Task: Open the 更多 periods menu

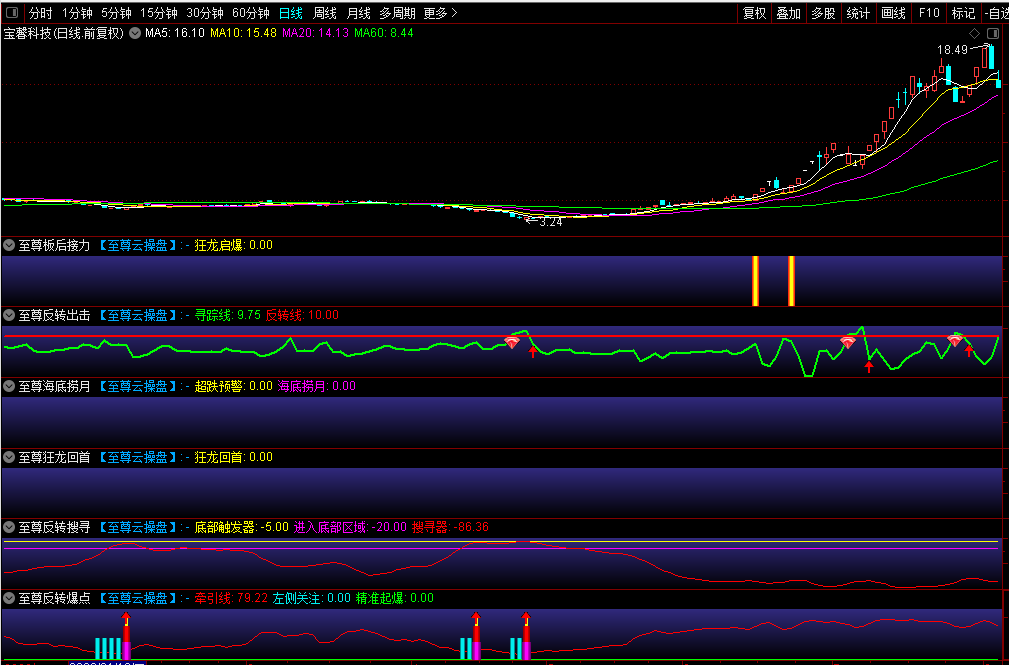Action: point(440,13)
